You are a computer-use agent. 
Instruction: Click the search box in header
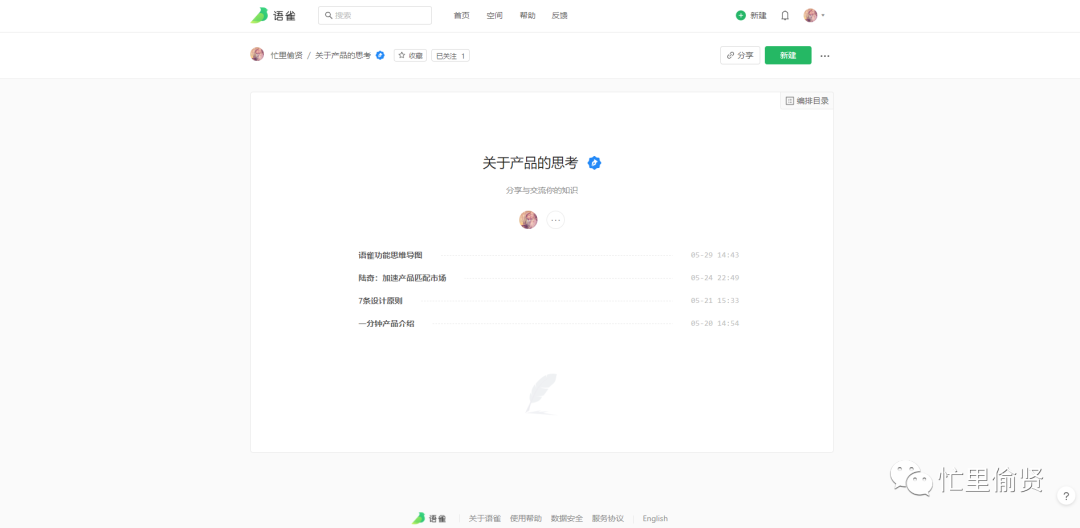pyautogui.click(x=375, y=15)
